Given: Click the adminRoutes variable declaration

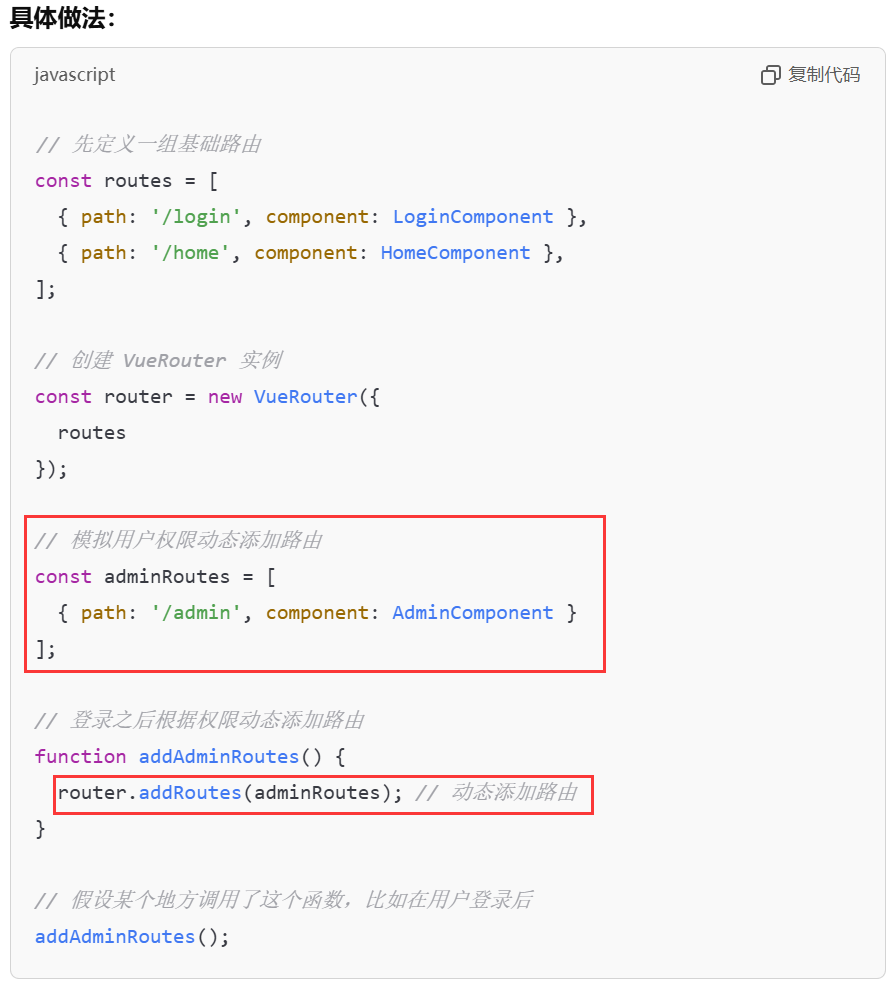Looking at the screenshot, I should [167, 577].
